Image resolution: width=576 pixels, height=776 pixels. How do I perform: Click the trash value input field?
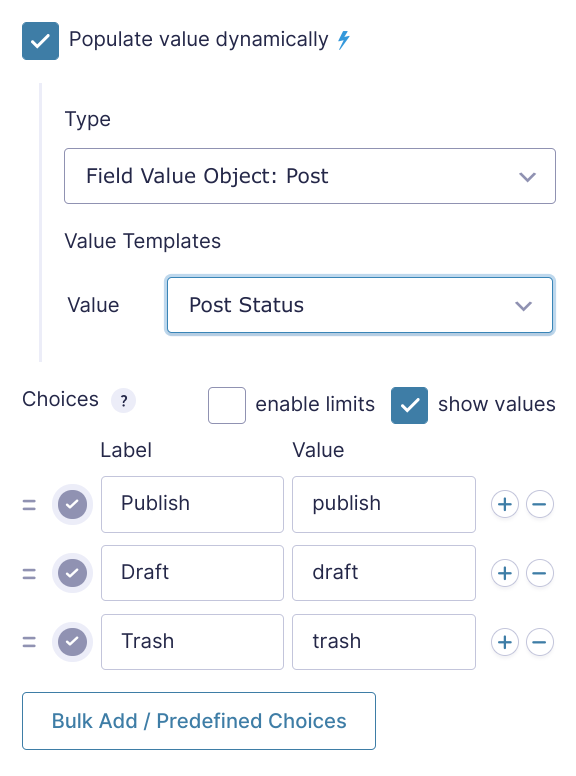(x=384, y=642)
